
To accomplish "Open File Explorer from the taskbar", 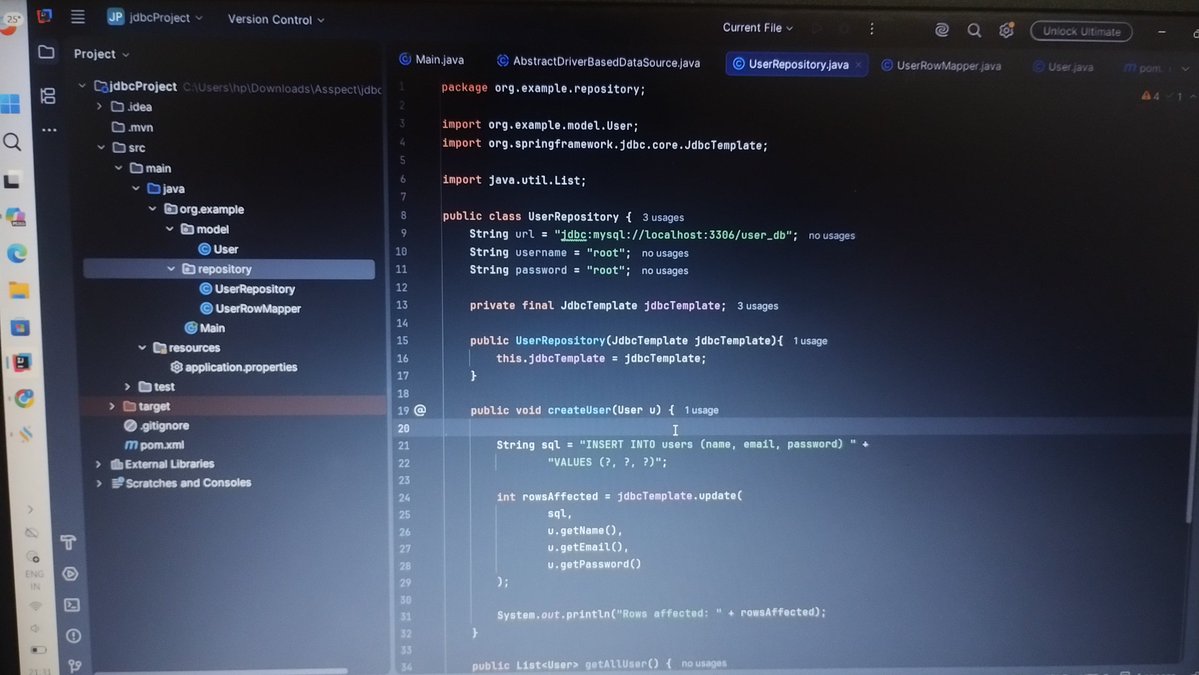I will 18,290.
